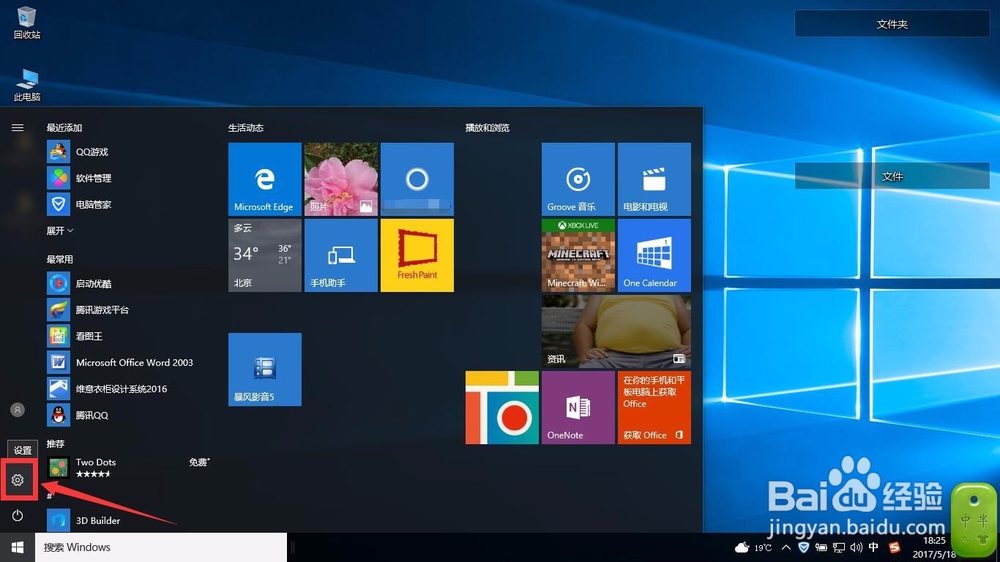Open the 回收站 Recycle Bin desktop icon
Viewport: 1000px width, 562px height.
[x=27, y=23]
